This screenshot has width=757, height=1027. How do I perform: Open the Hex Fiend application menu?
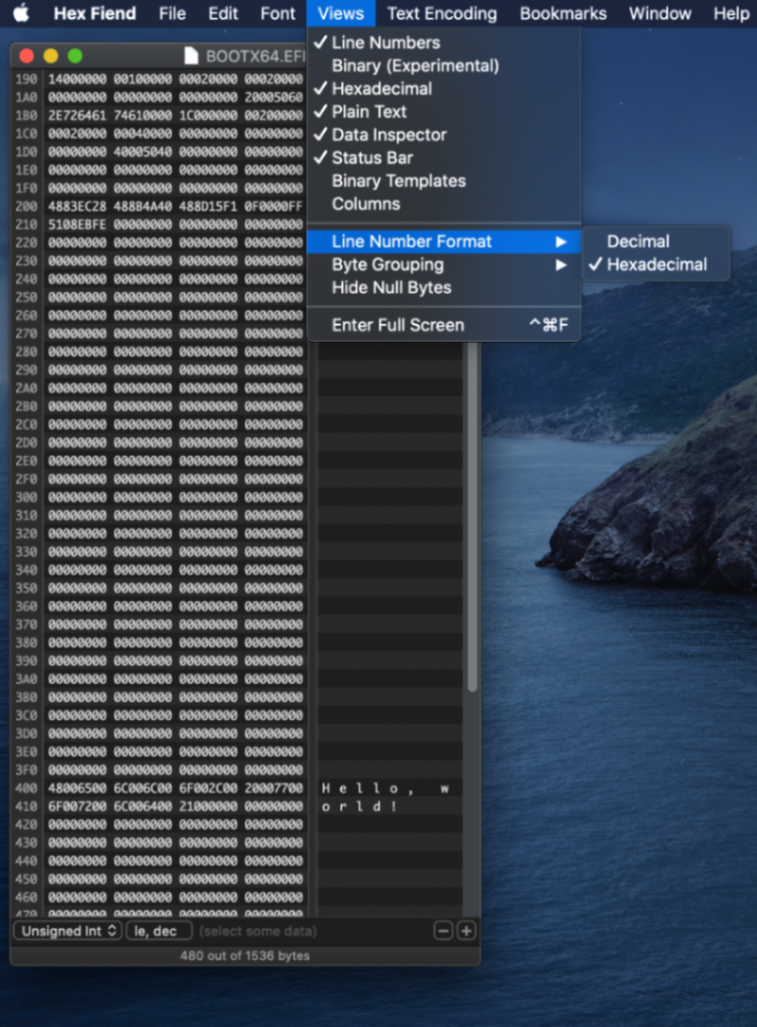point(95,13)
